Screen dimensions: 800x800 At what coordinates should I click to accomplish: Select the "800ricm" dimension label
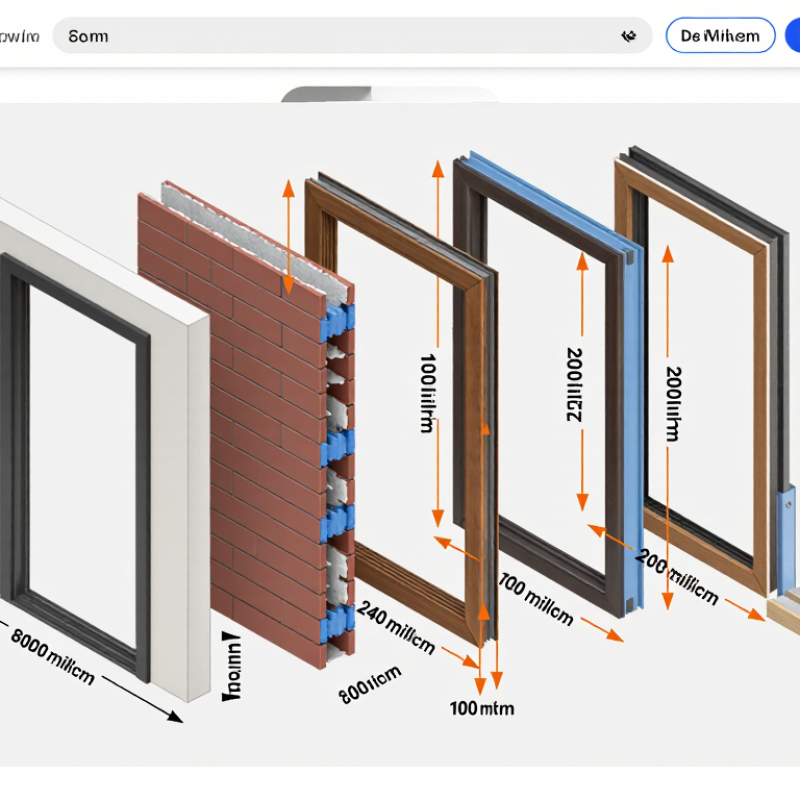370,685
